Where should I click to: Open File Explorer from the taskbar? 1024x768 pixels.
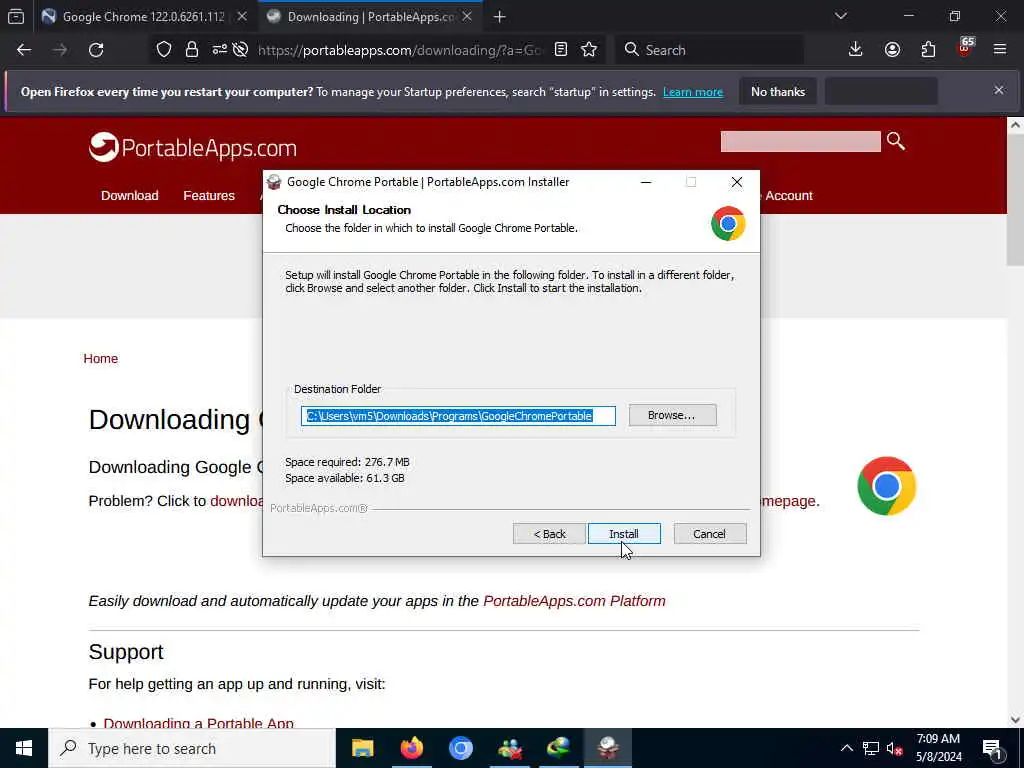coord(362,748)
